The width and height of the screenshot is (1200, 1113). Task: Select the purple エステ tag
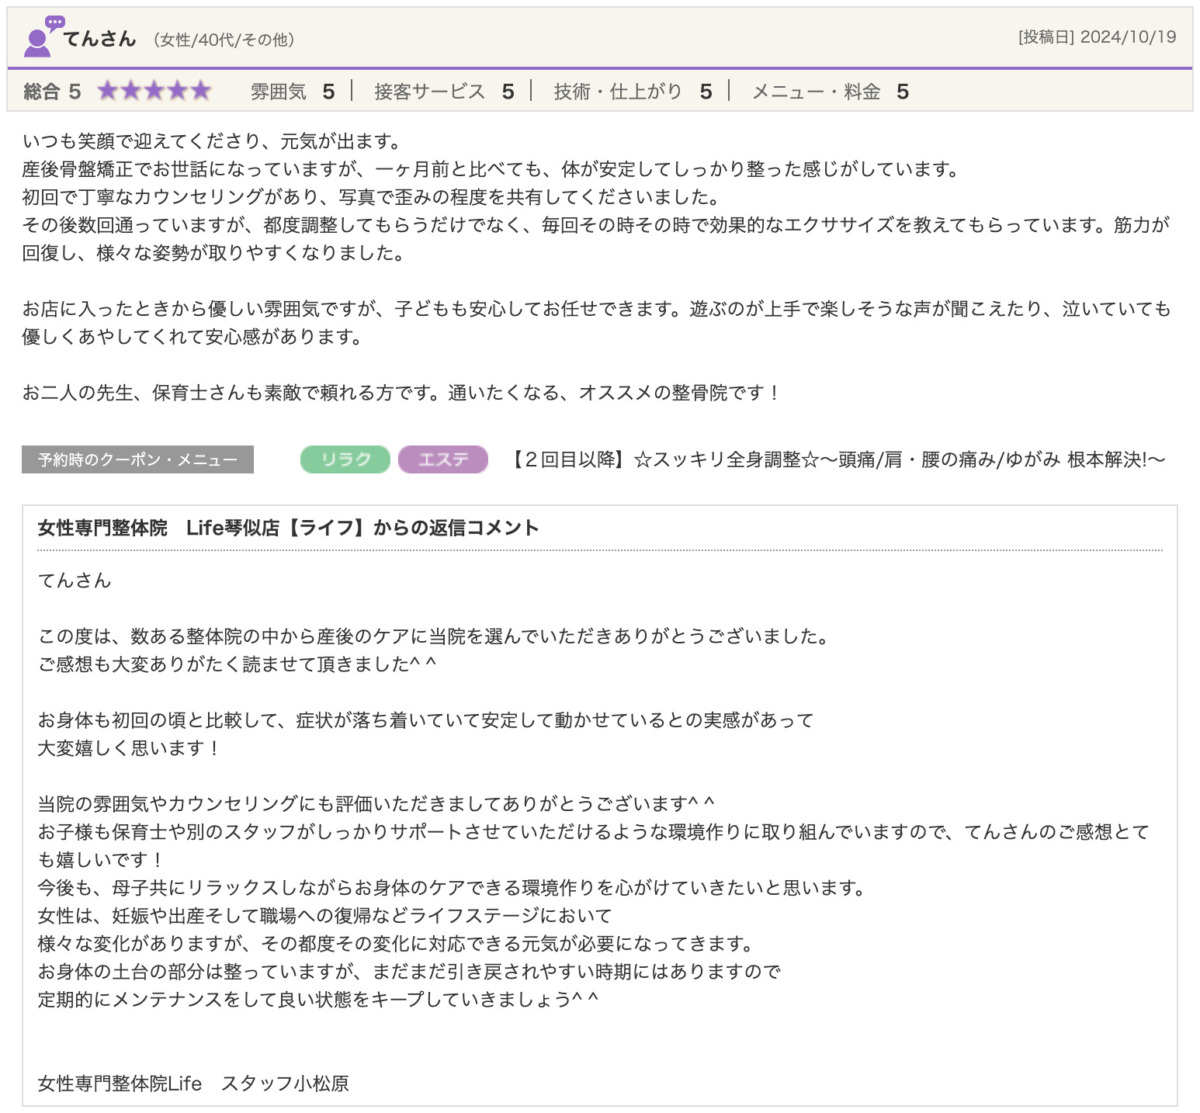coord(443,460)
